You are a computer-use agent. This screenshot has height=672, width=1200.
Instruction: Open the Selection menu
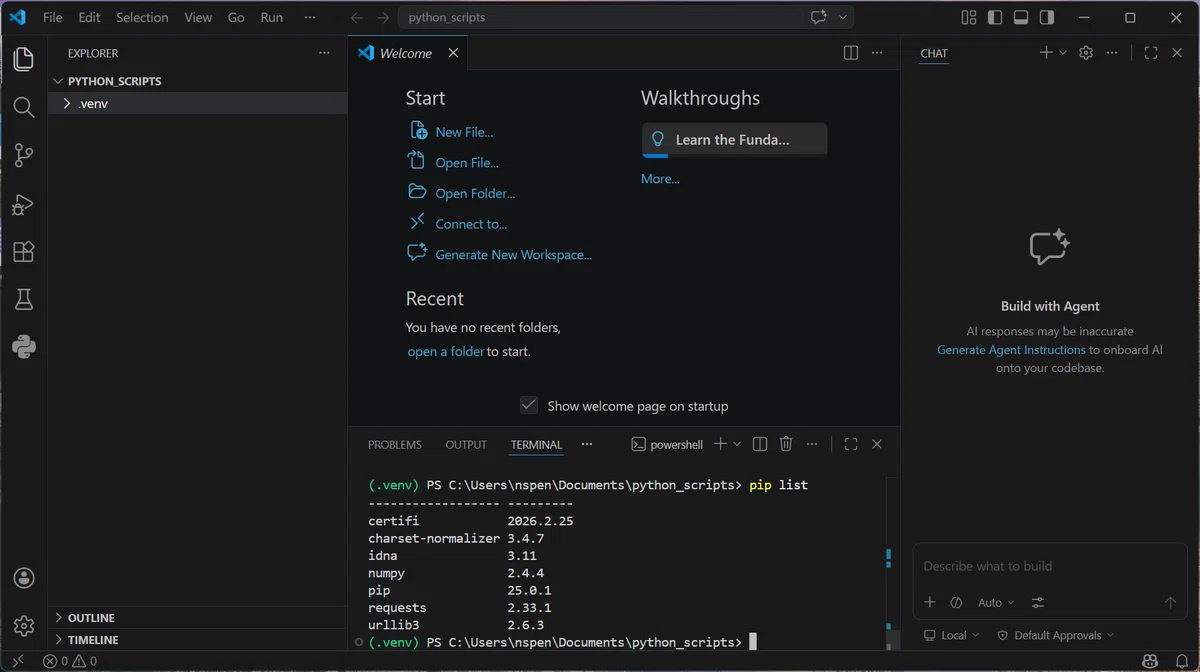[142, 17]
